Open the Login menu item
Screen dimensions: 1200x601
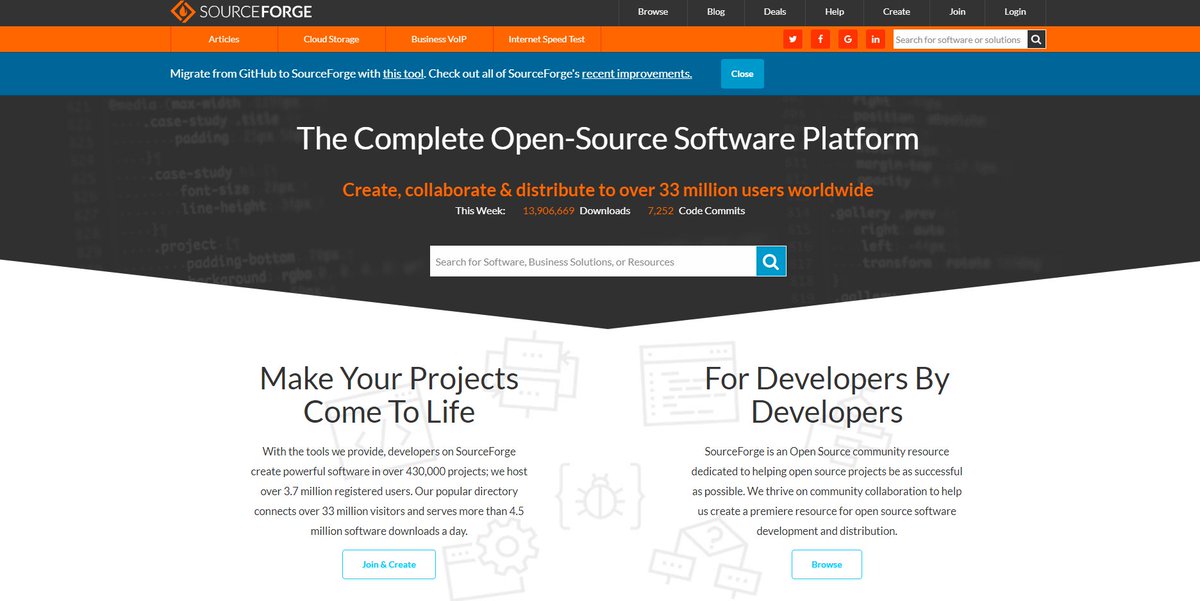pos(1015,12)
